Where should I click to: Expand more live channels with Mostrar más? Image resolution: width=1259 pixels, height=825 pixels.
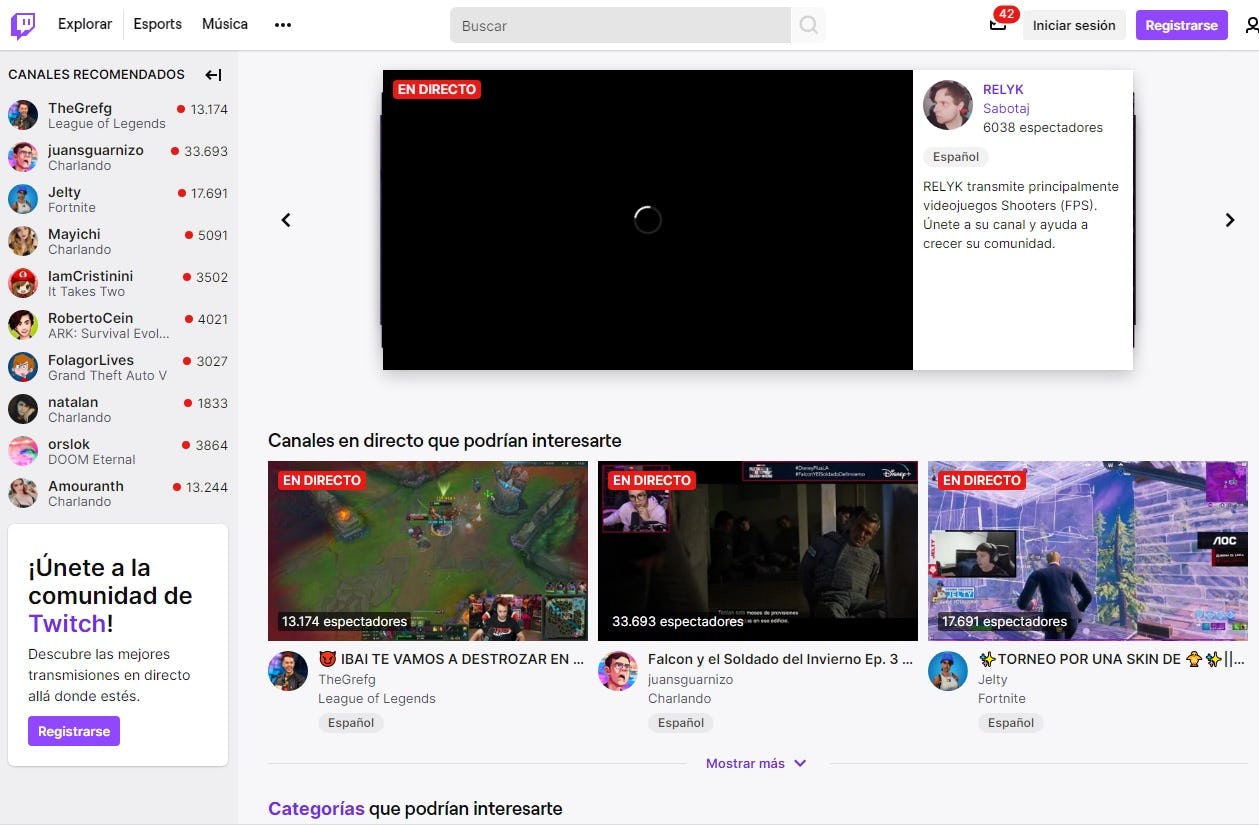[x=755, y=763]
